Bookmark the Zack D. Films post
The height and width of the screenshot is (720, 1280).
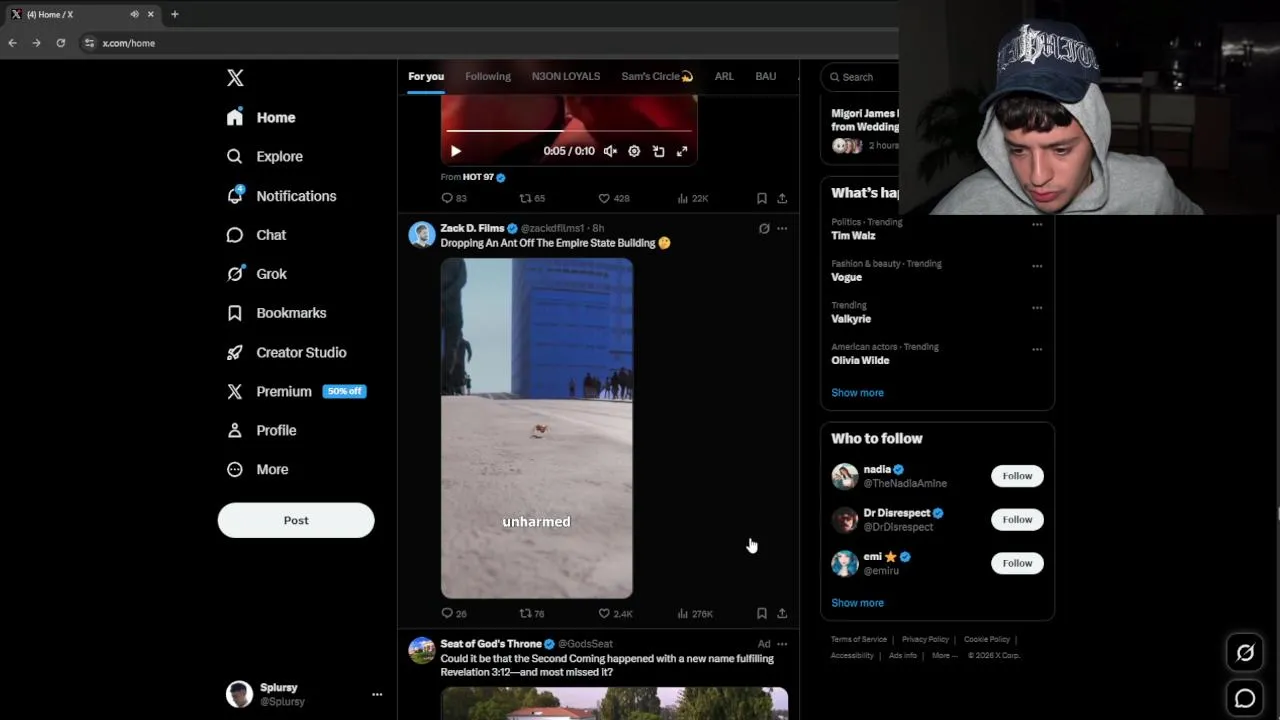click(x=762, y=613)
